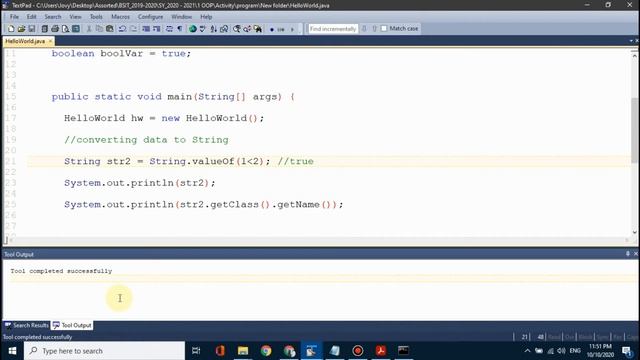Viewport: 640px width, 360px height.
Task: Click the Undo arrow icon
Action: [x=122, y=29]
